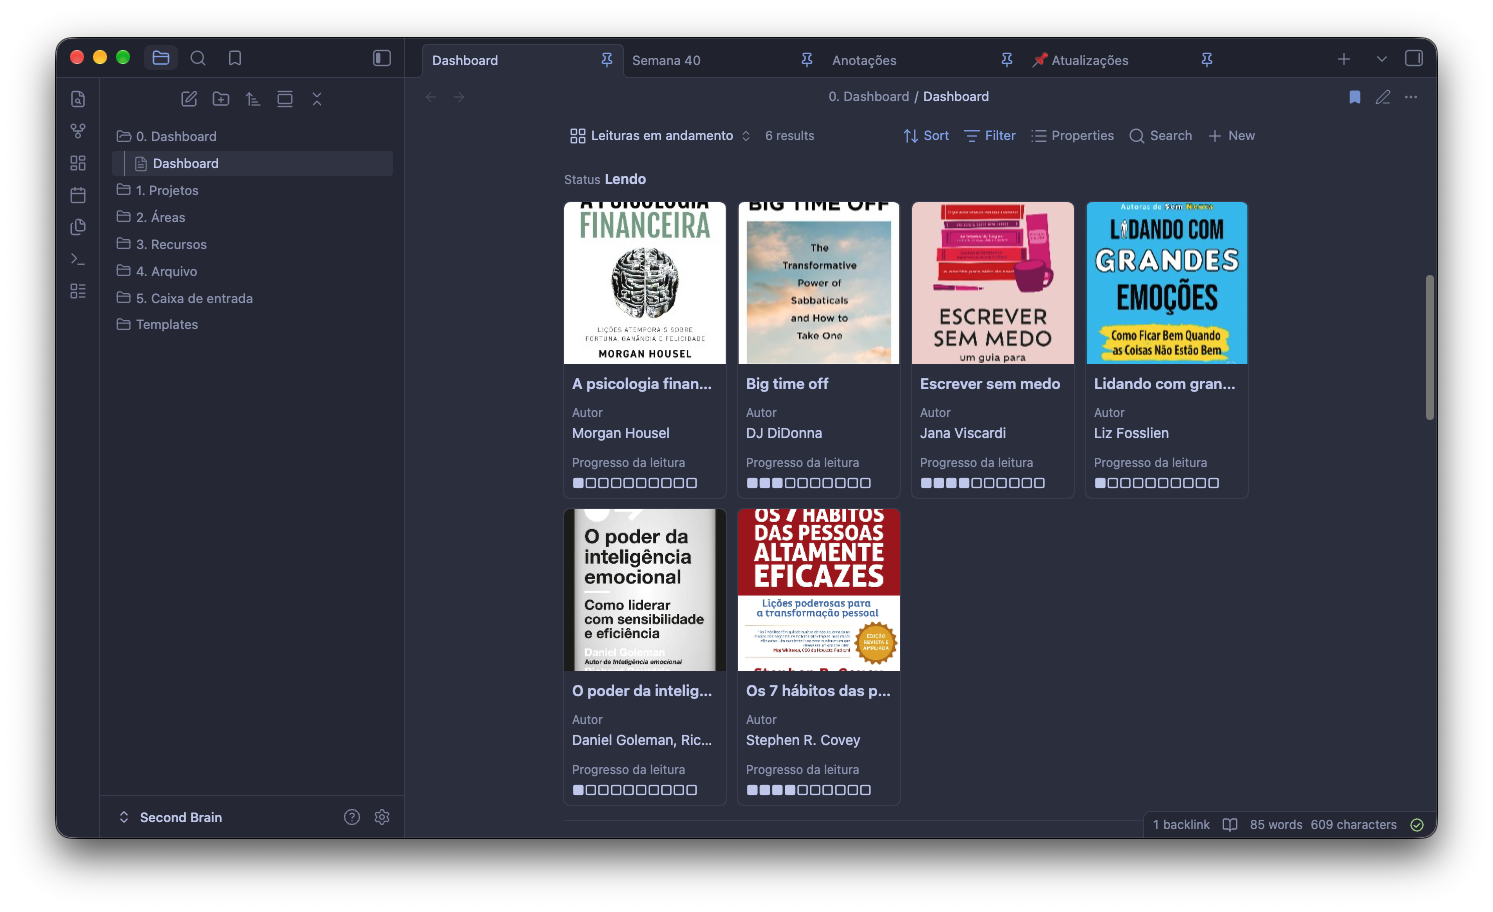The image size is (1493, 912).
Task: Click the Sort button in base toolbar
Action: 926,136
